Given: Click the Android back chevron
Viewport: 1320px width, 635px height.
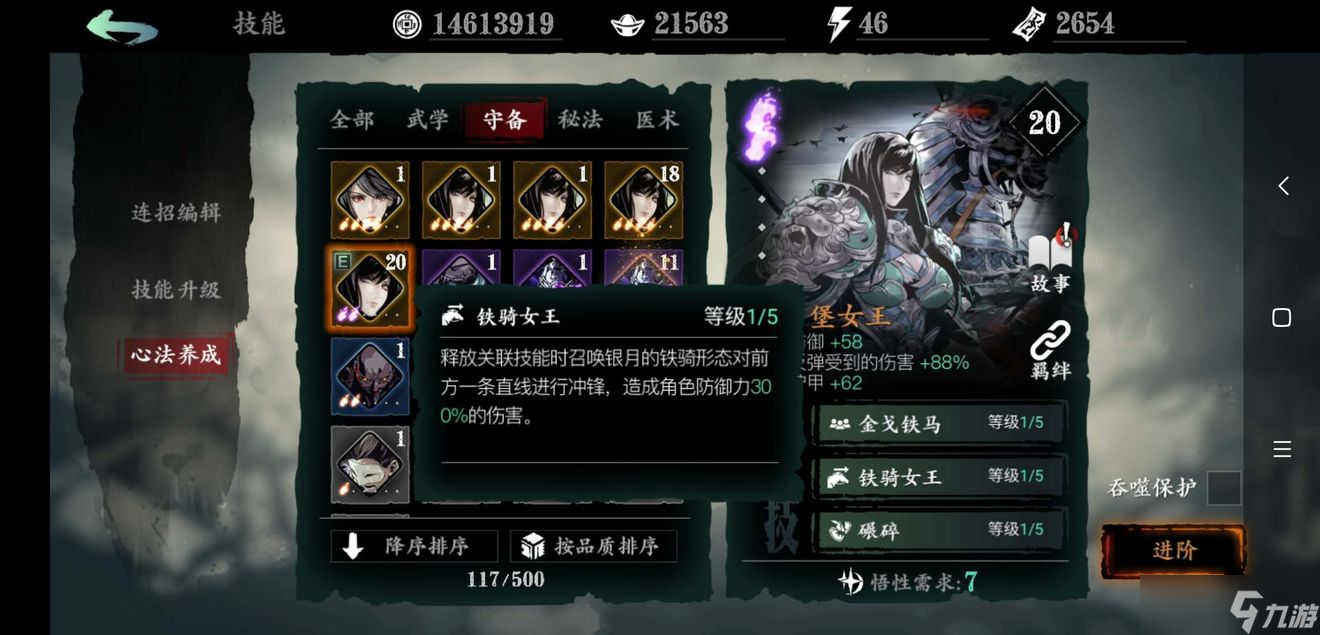Looking at the screenshot, I should [1283, 186].
